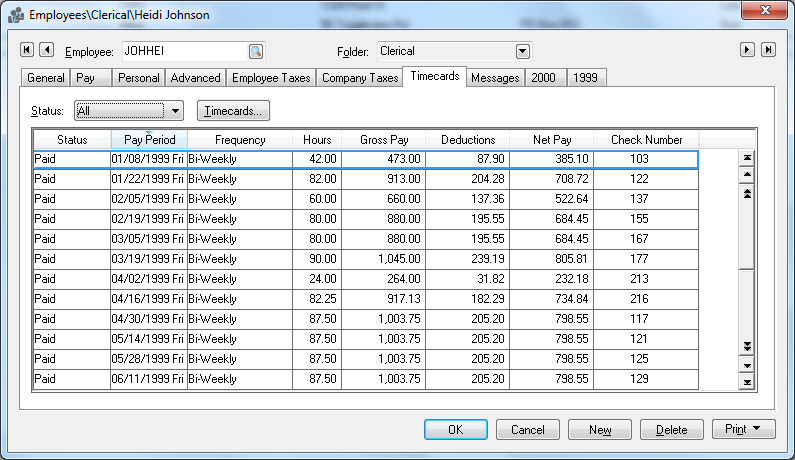Page up in the timecard list
Image resolution: width=795 pixels, height=460 pixels.
[746, 193]
